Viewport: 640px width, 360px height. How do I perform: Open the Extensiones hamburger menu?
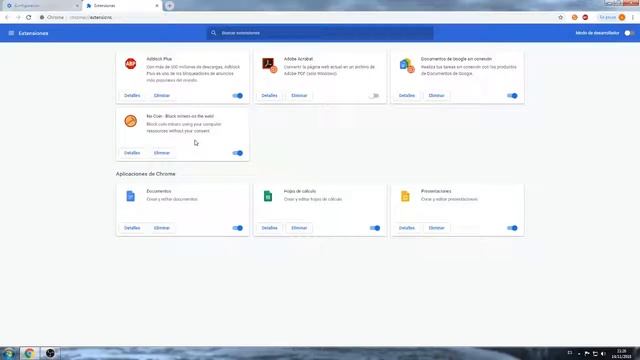(11, 33)
